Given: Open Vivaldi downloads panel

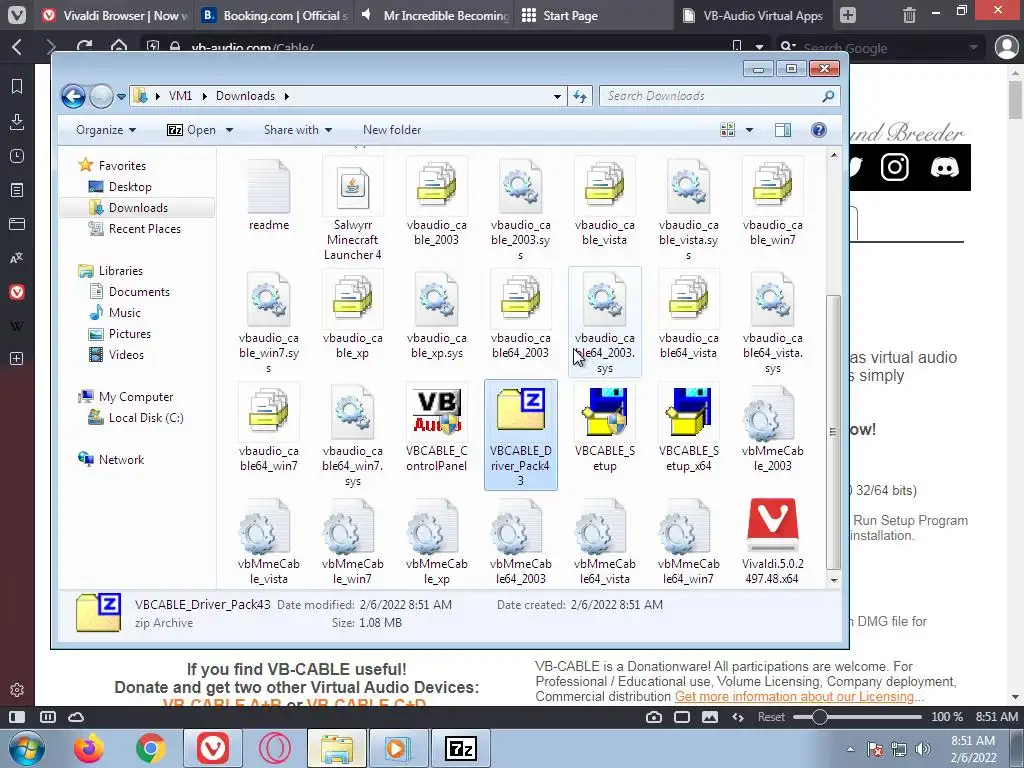Looking at the screenshot, I should (17, 121).
